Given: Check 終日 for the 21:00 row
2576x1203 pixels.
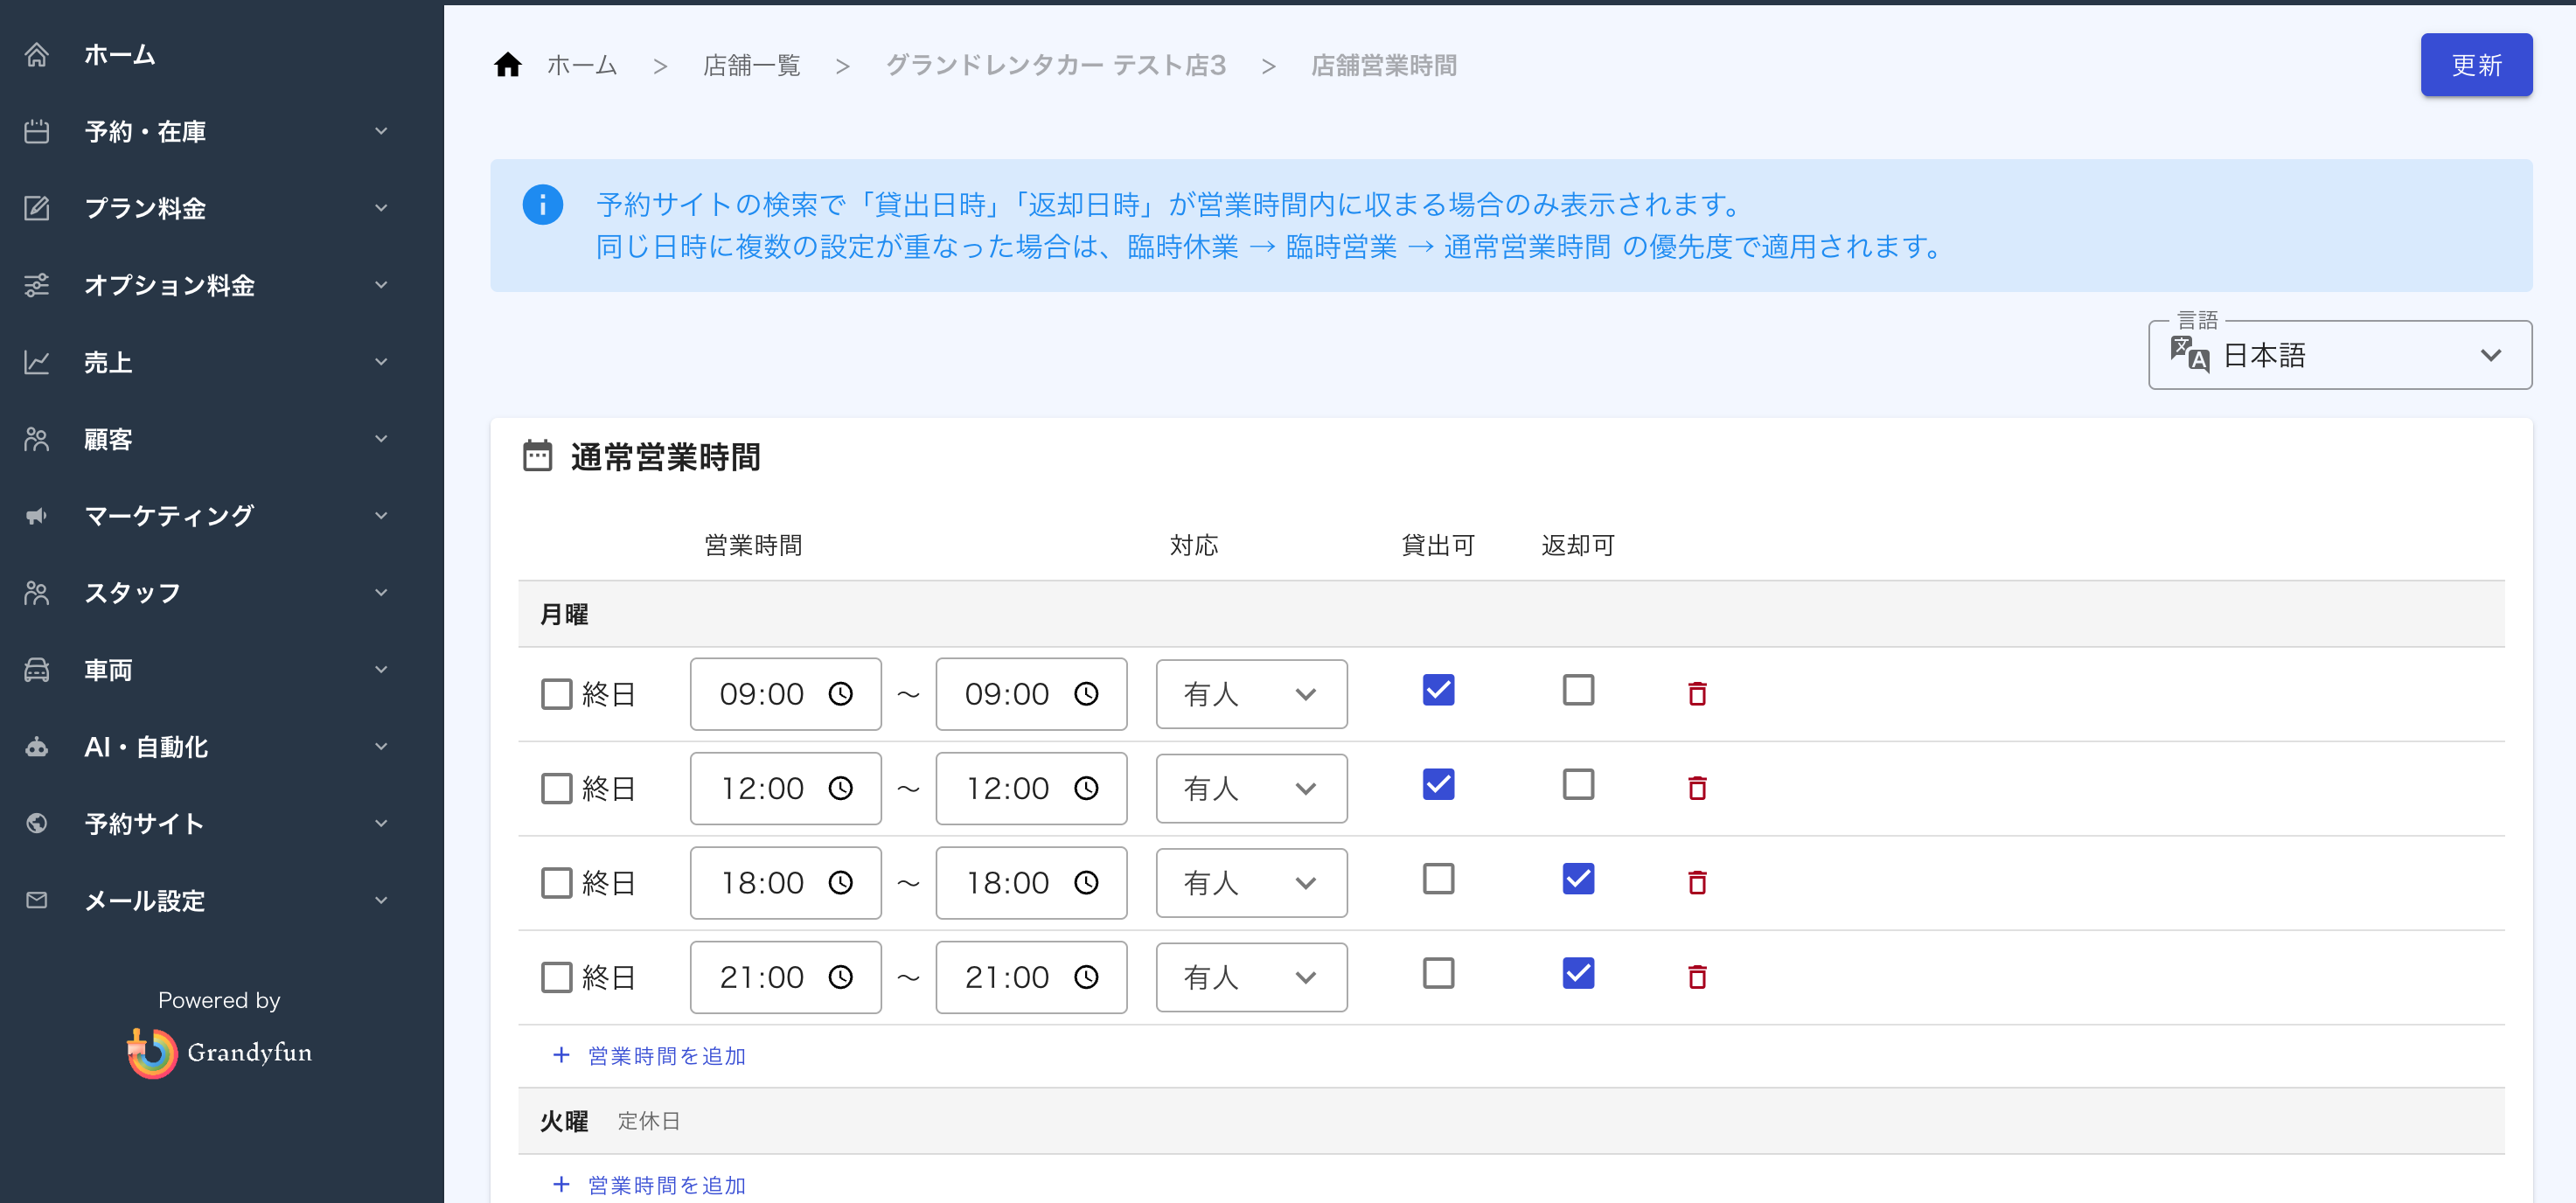Looking at the screenshot, I should [556, 977].
